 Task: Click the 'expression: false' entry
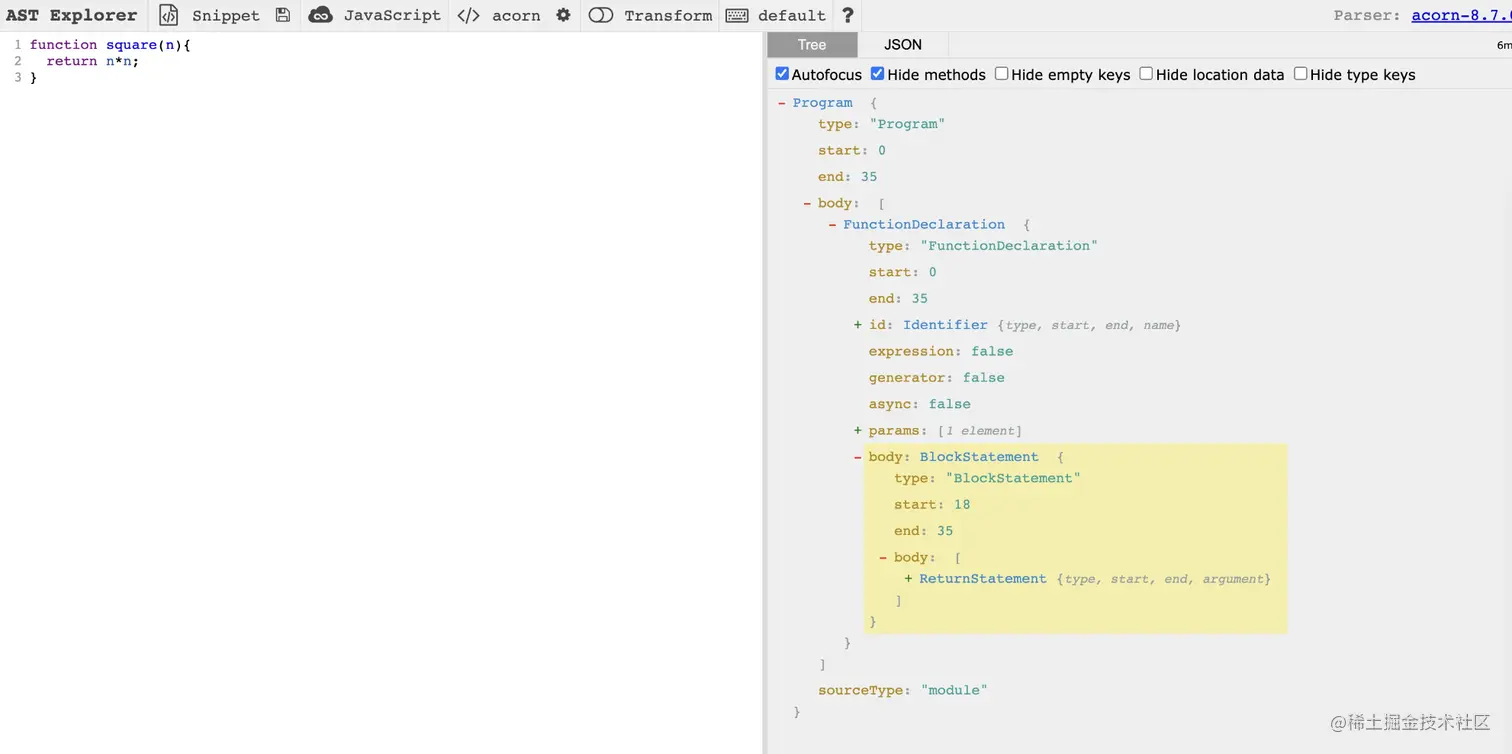tap(941, 351)
